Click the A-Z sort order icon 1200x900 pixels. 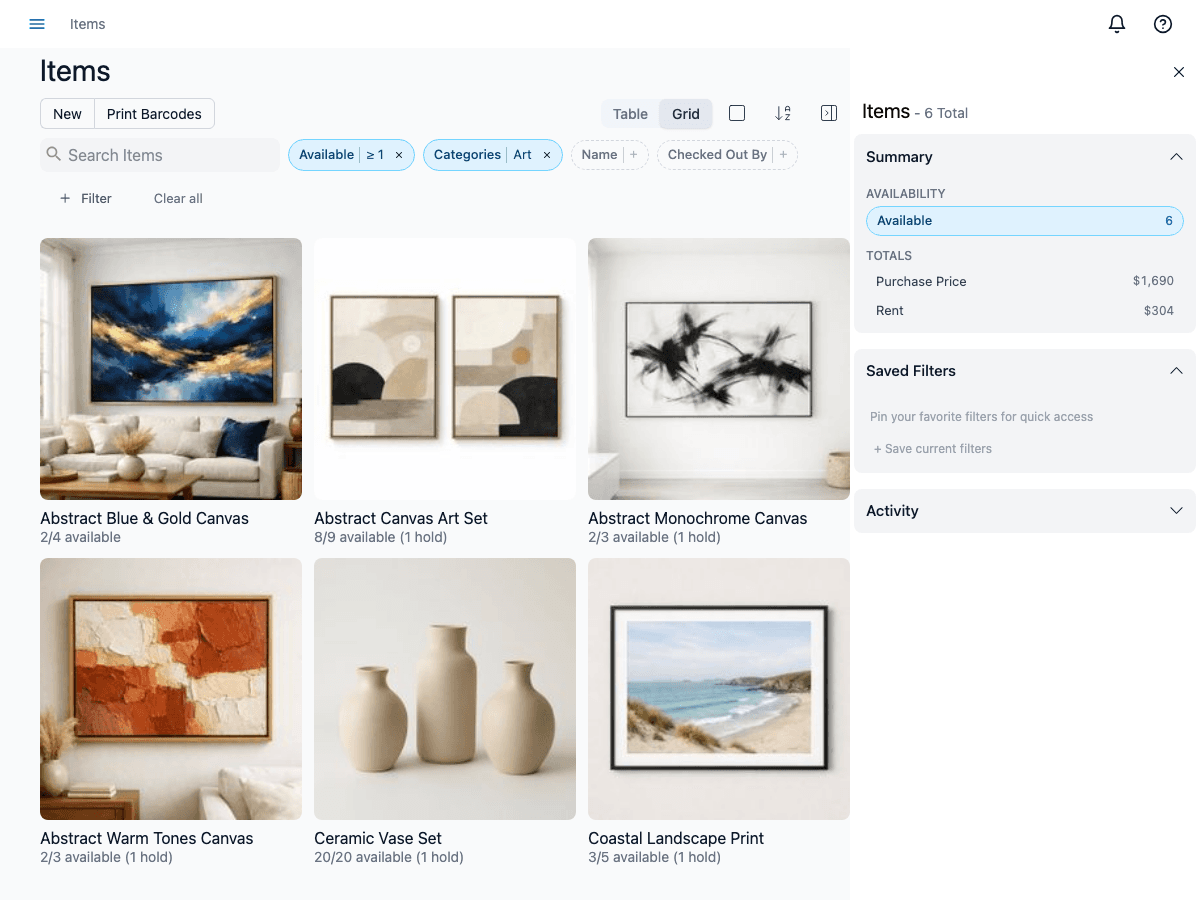tap(783, 114)
